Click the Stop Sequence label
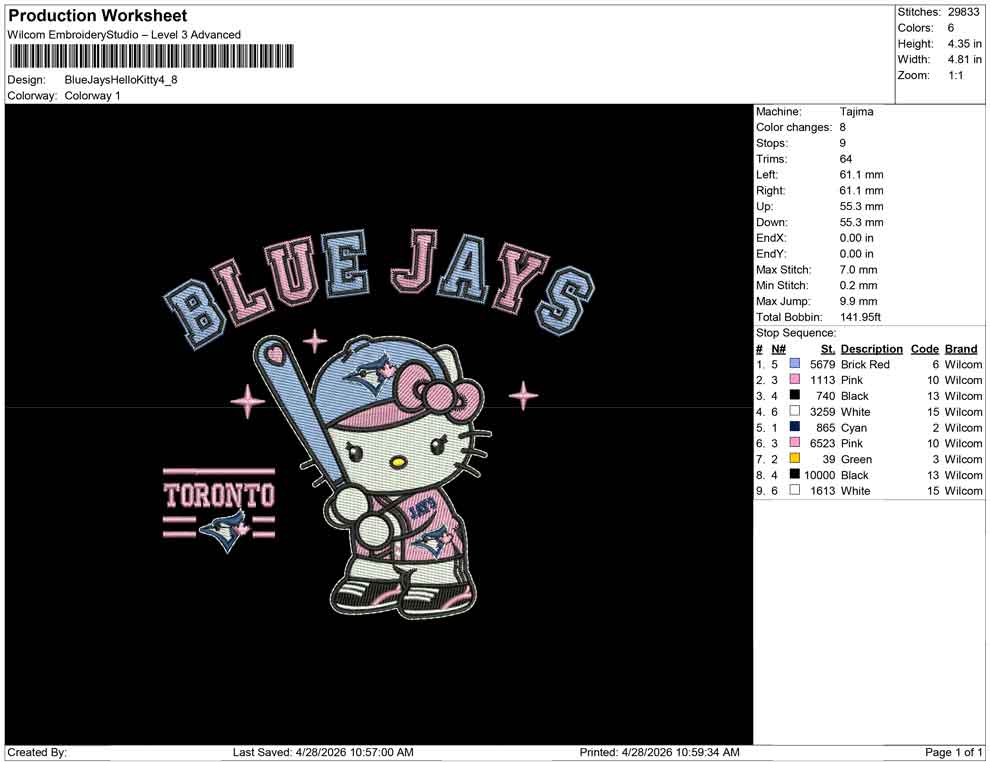The width and height of the screenshot is (990, 762). [x=796, y=333]
